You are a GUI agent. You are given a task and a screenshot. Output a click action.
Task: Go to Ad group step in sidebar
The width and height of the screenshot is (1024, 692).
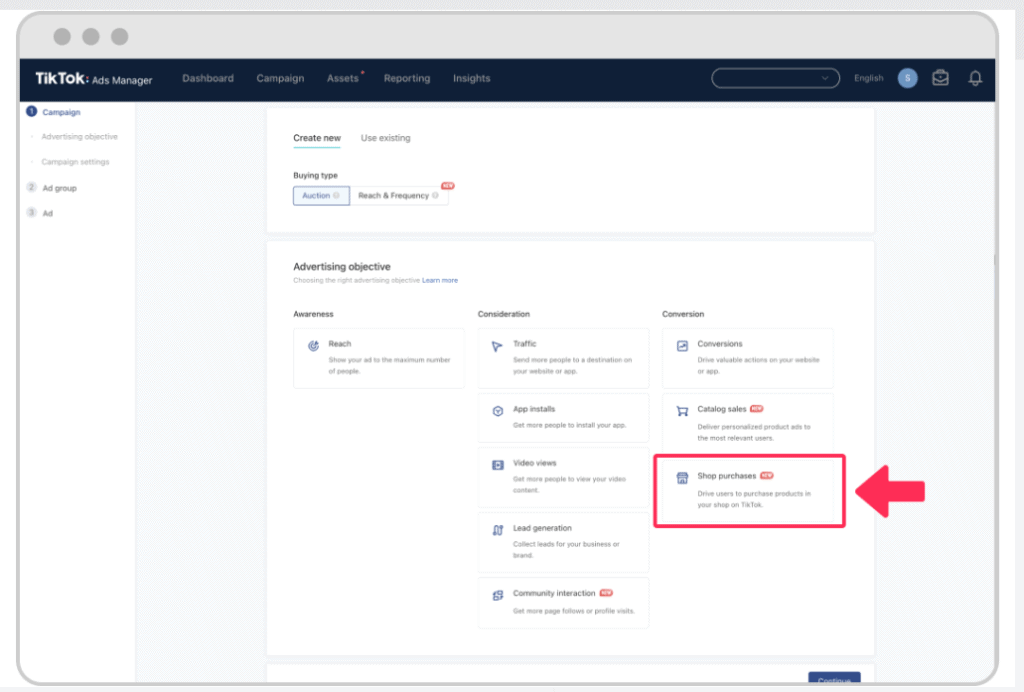tap(59, 188)
